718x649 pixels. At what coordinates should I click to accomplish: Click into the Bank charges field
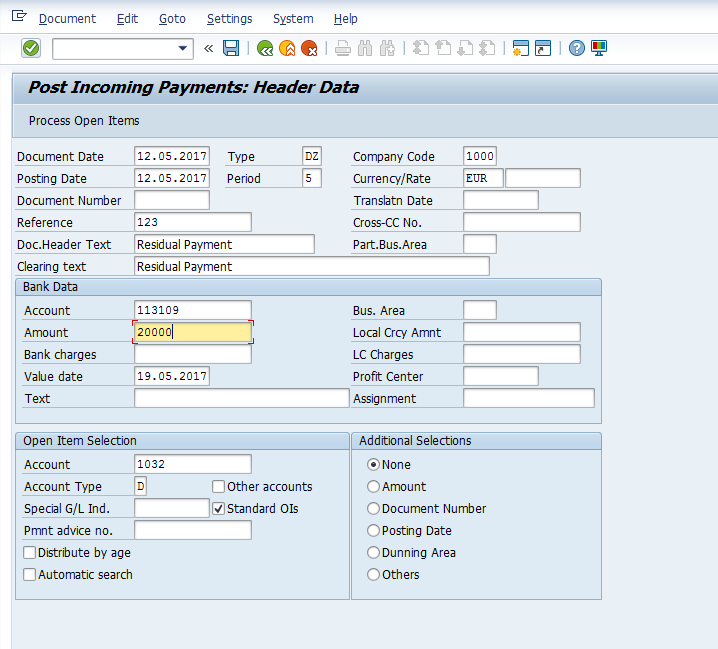click(192, 355)
